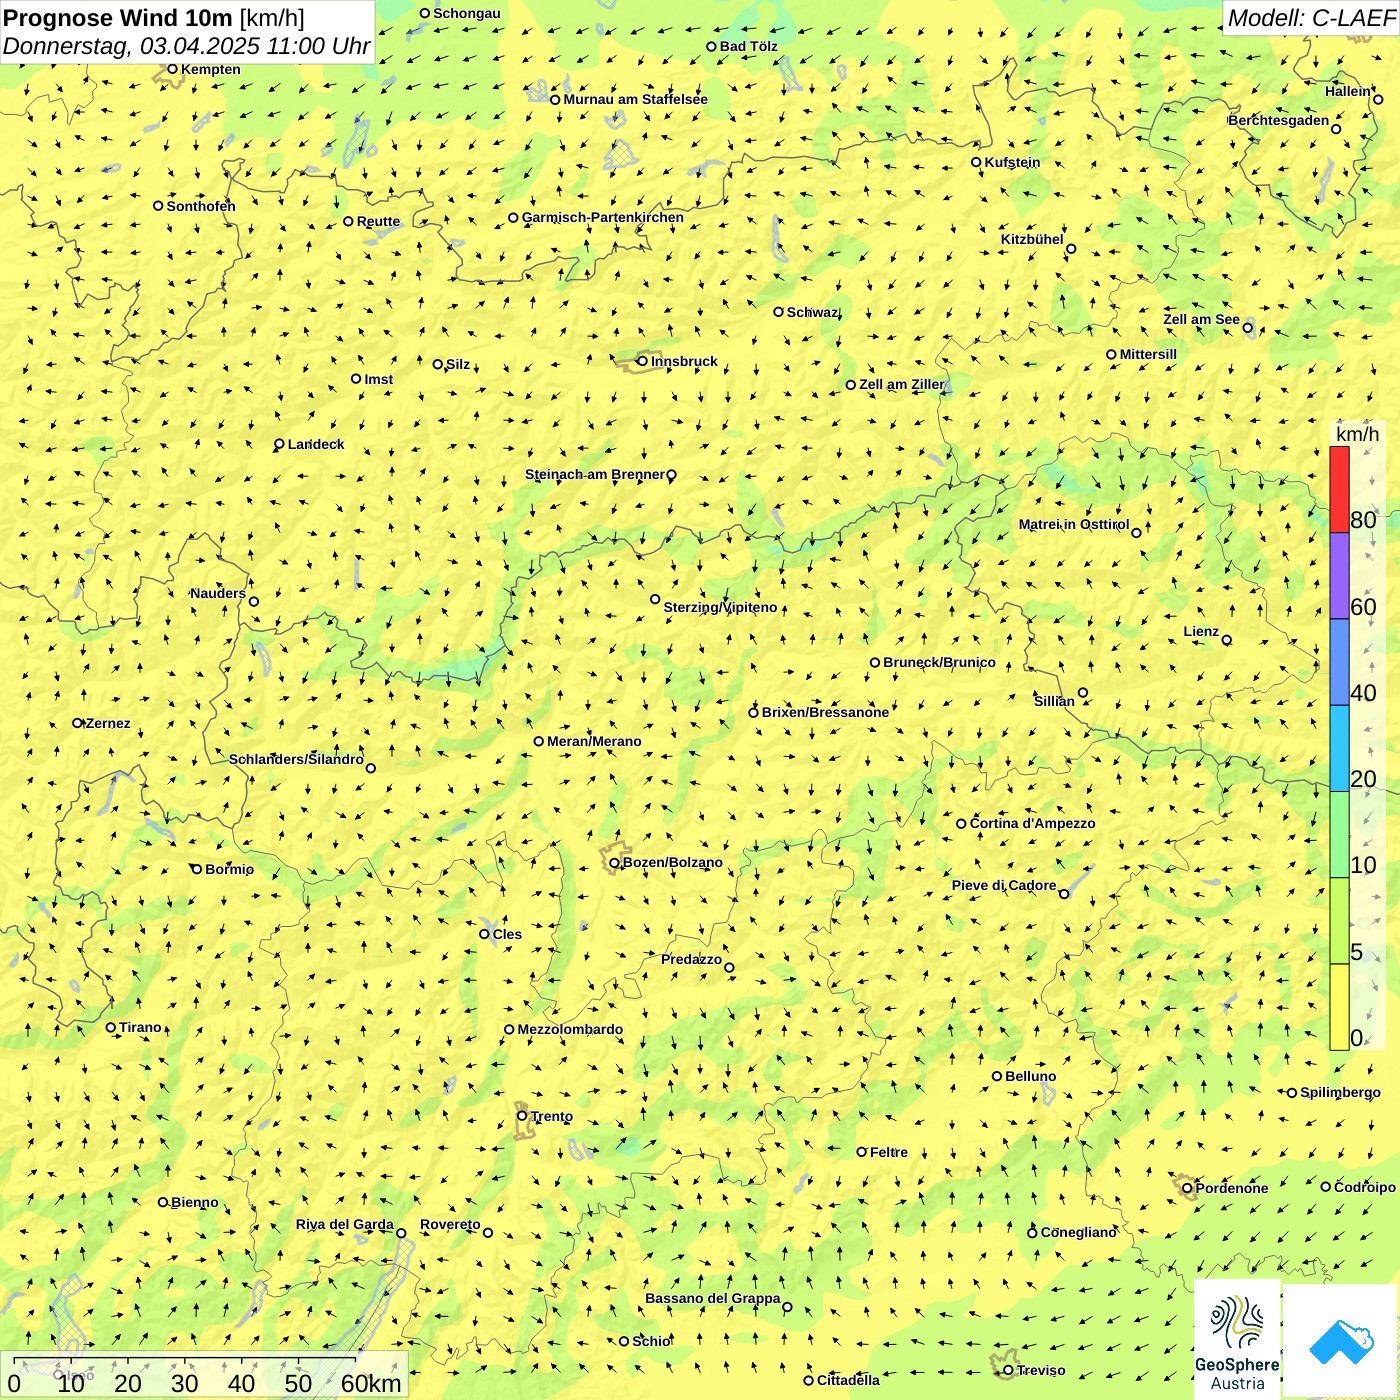
Task: Click the Steinach am Brenner label
Action: coord(594,474)
